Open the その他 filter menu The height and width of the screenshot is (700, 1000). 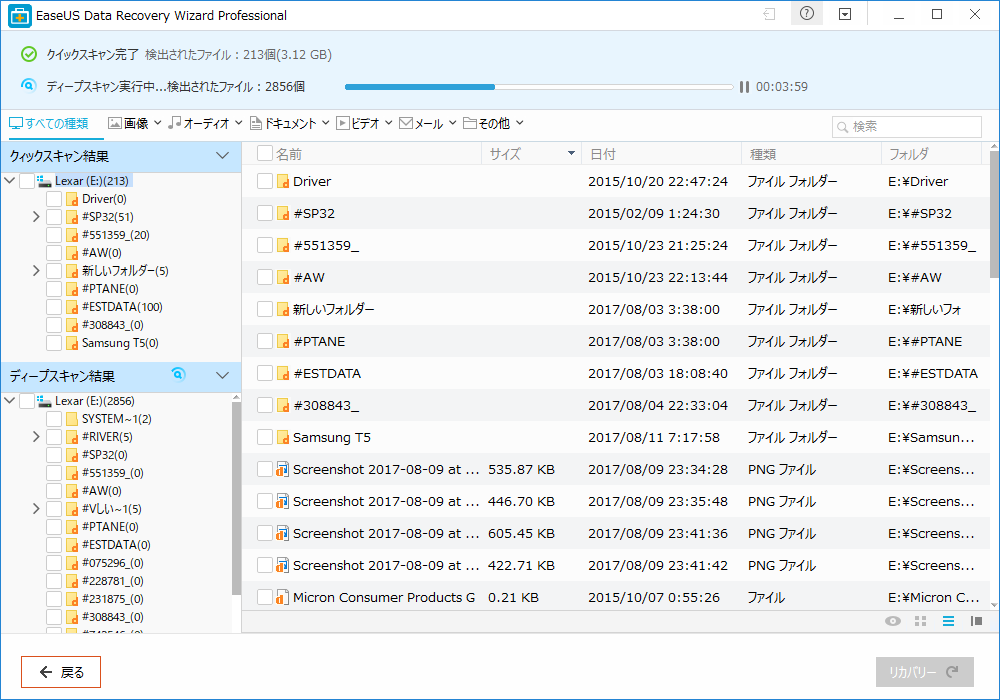(494, 124)
